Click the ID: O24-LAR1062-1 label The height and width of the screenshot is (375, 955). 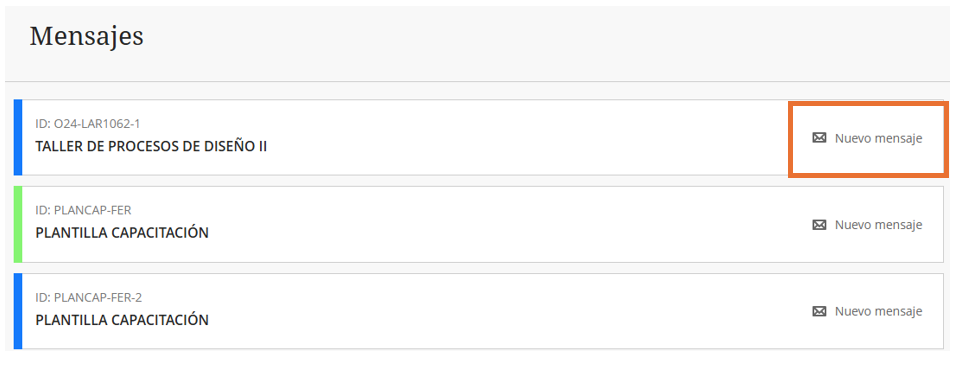coord(88,124)
